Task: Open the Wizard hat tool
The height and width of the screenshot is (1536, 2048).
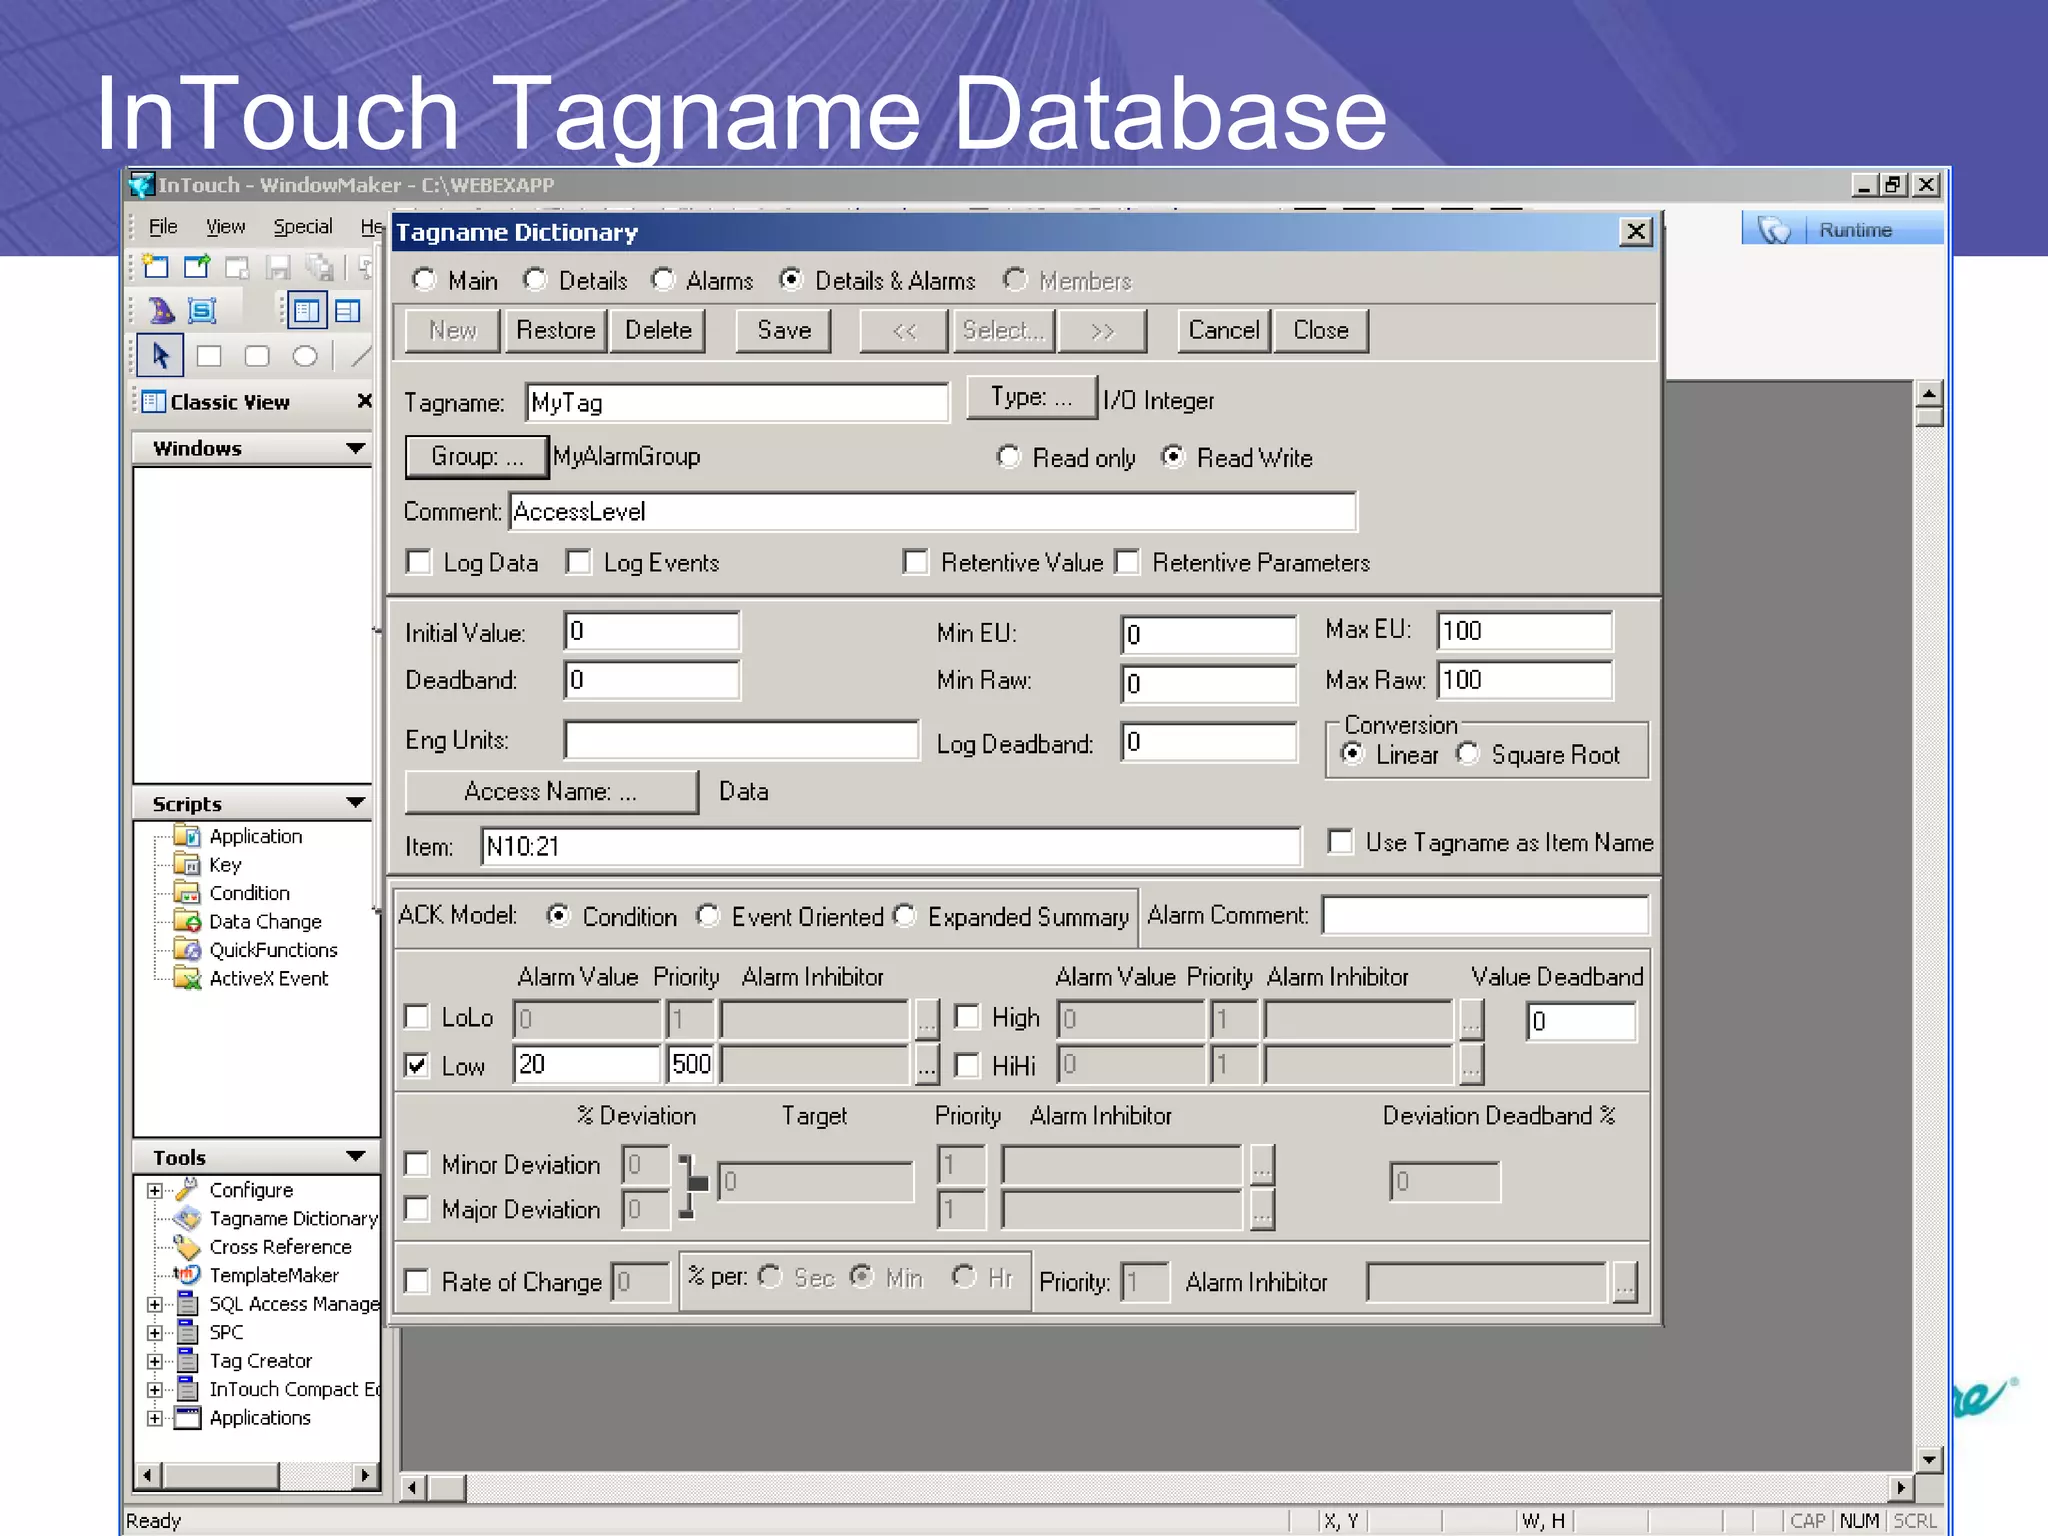Action: (x=162, y=311)
